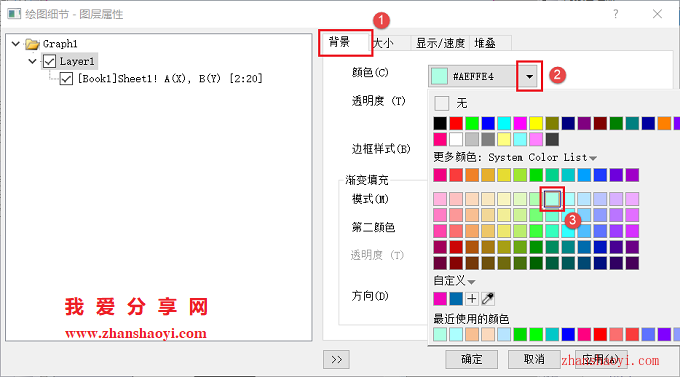The image size is (680, 377).
Task: Click the Graph1 folder icon
Action: pyautogui.click(x=32, y=44)
